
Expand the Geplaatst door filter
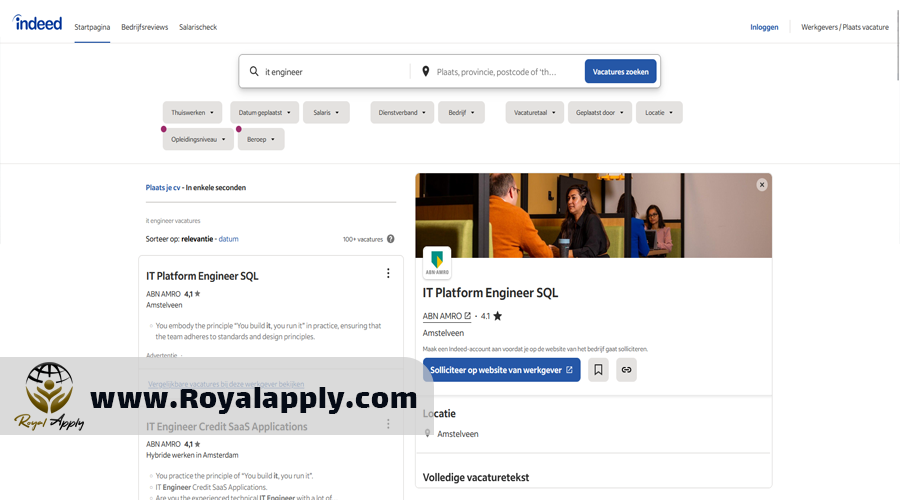[x=600, y=113]
